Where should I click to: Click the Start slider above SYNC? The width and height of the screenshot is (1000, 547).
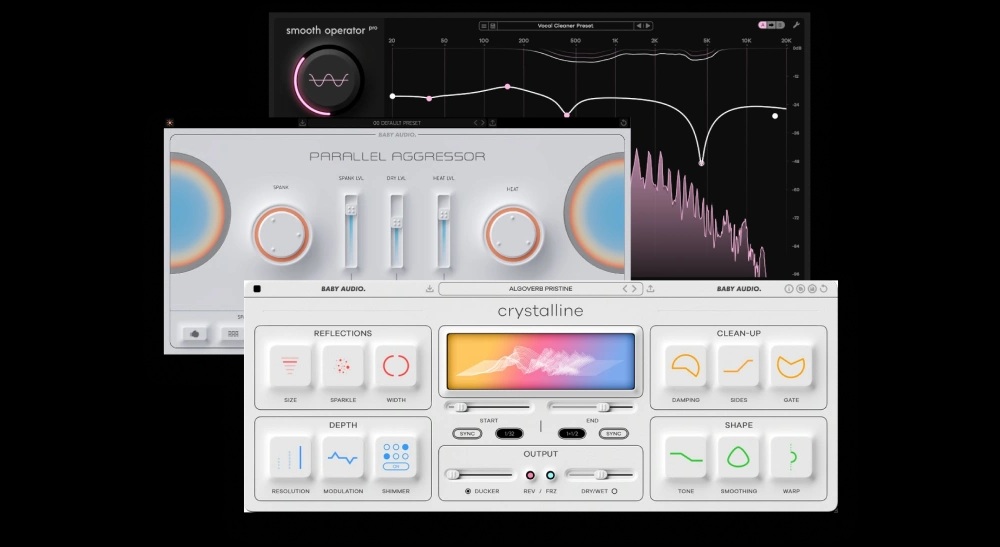coord(489,407)
